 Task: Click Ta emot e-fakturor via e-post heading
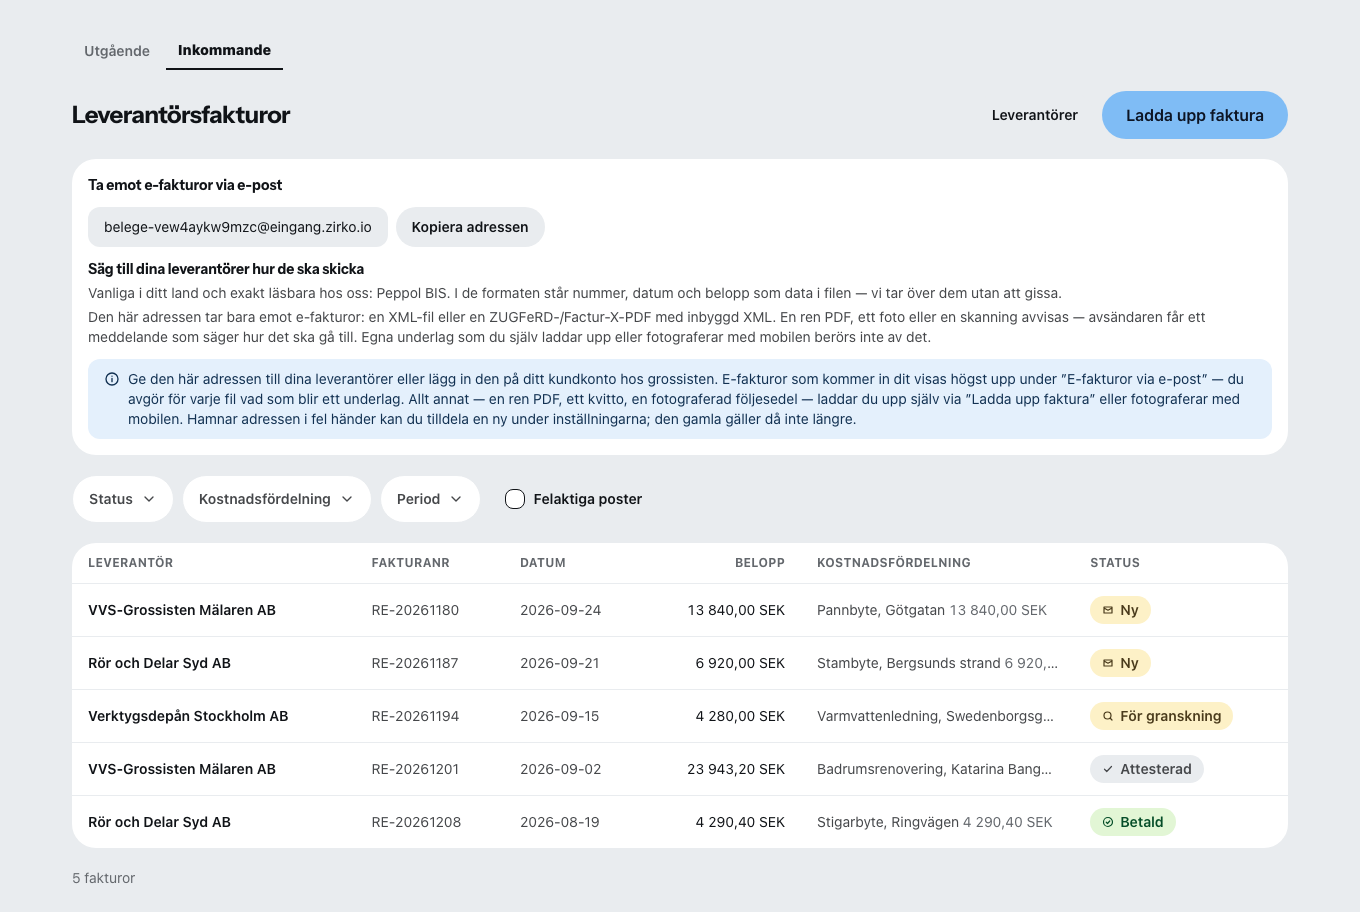coord(185,185)
